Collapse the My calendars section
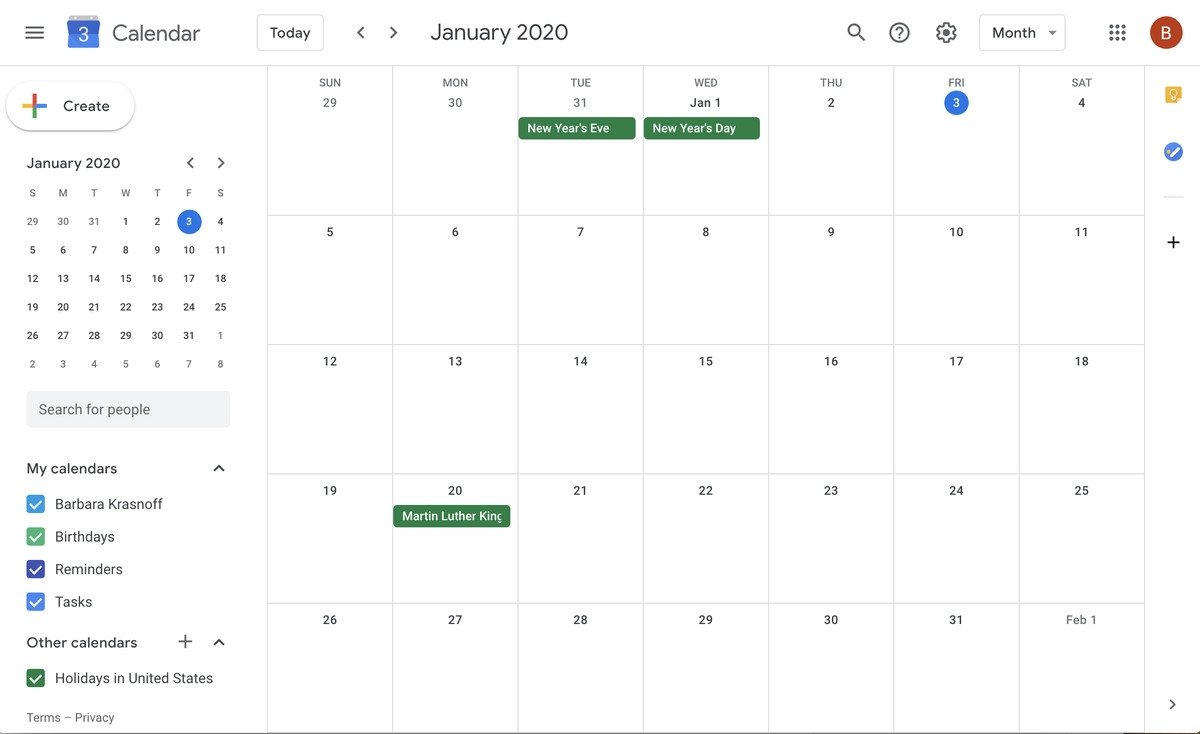The height and width of the screenshot is (734, 1200). [219, 469]
